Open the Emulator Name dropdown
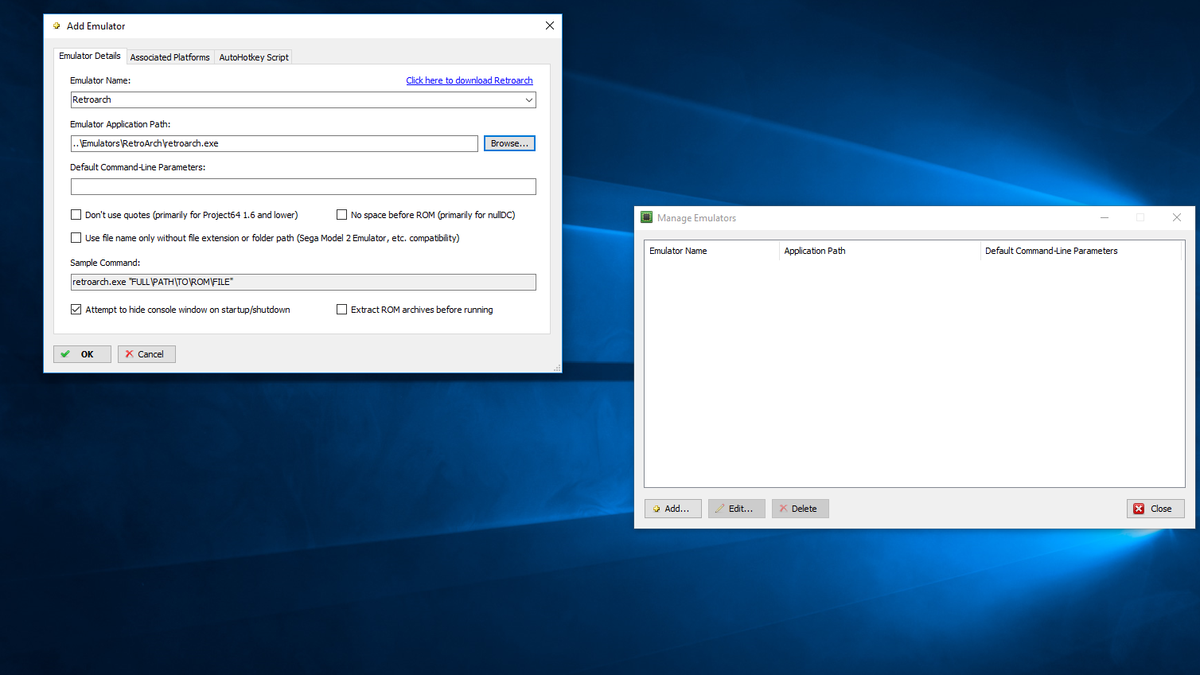Image resolution: width=1200 pixels, height=675 pixels. point(529,100)
